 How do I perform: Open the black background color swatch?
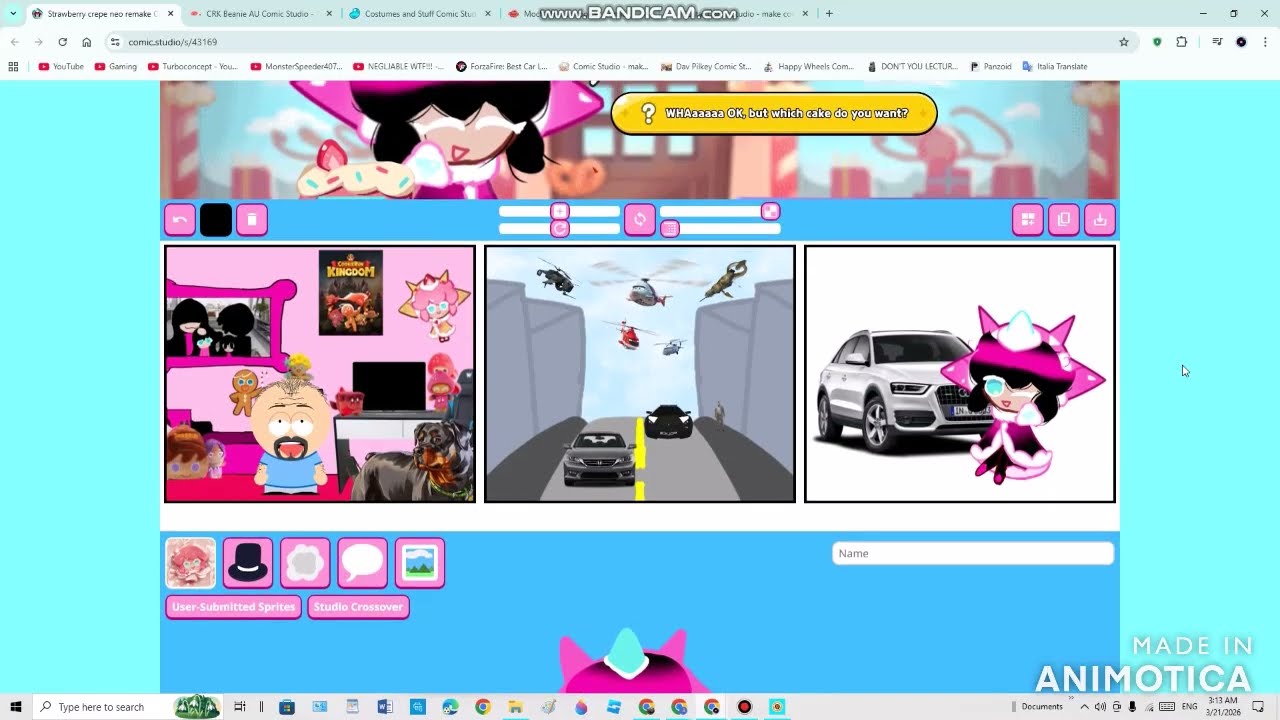tap(216, 220)
